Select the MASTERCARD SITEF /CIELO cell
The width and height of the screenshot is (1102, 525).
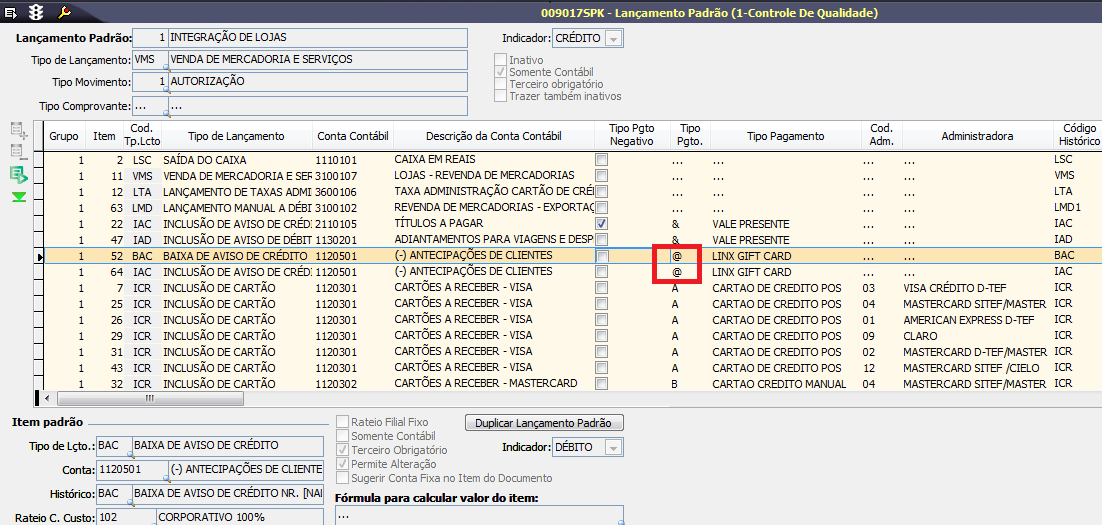tap(978, 368)
